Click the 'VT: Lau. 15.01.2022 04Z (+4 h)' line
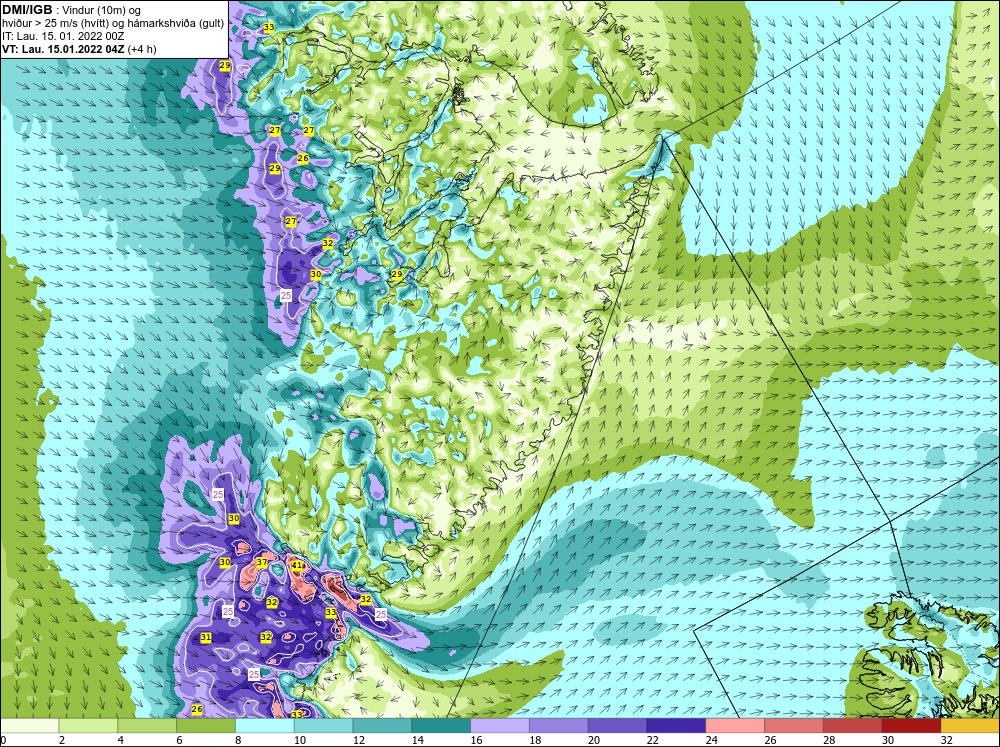Screen dimensions: 1000x747 78,49
